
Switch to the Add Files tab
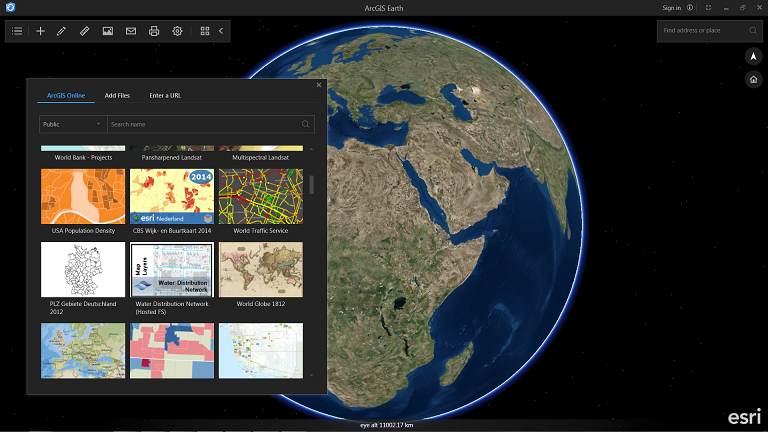(117, 96)
